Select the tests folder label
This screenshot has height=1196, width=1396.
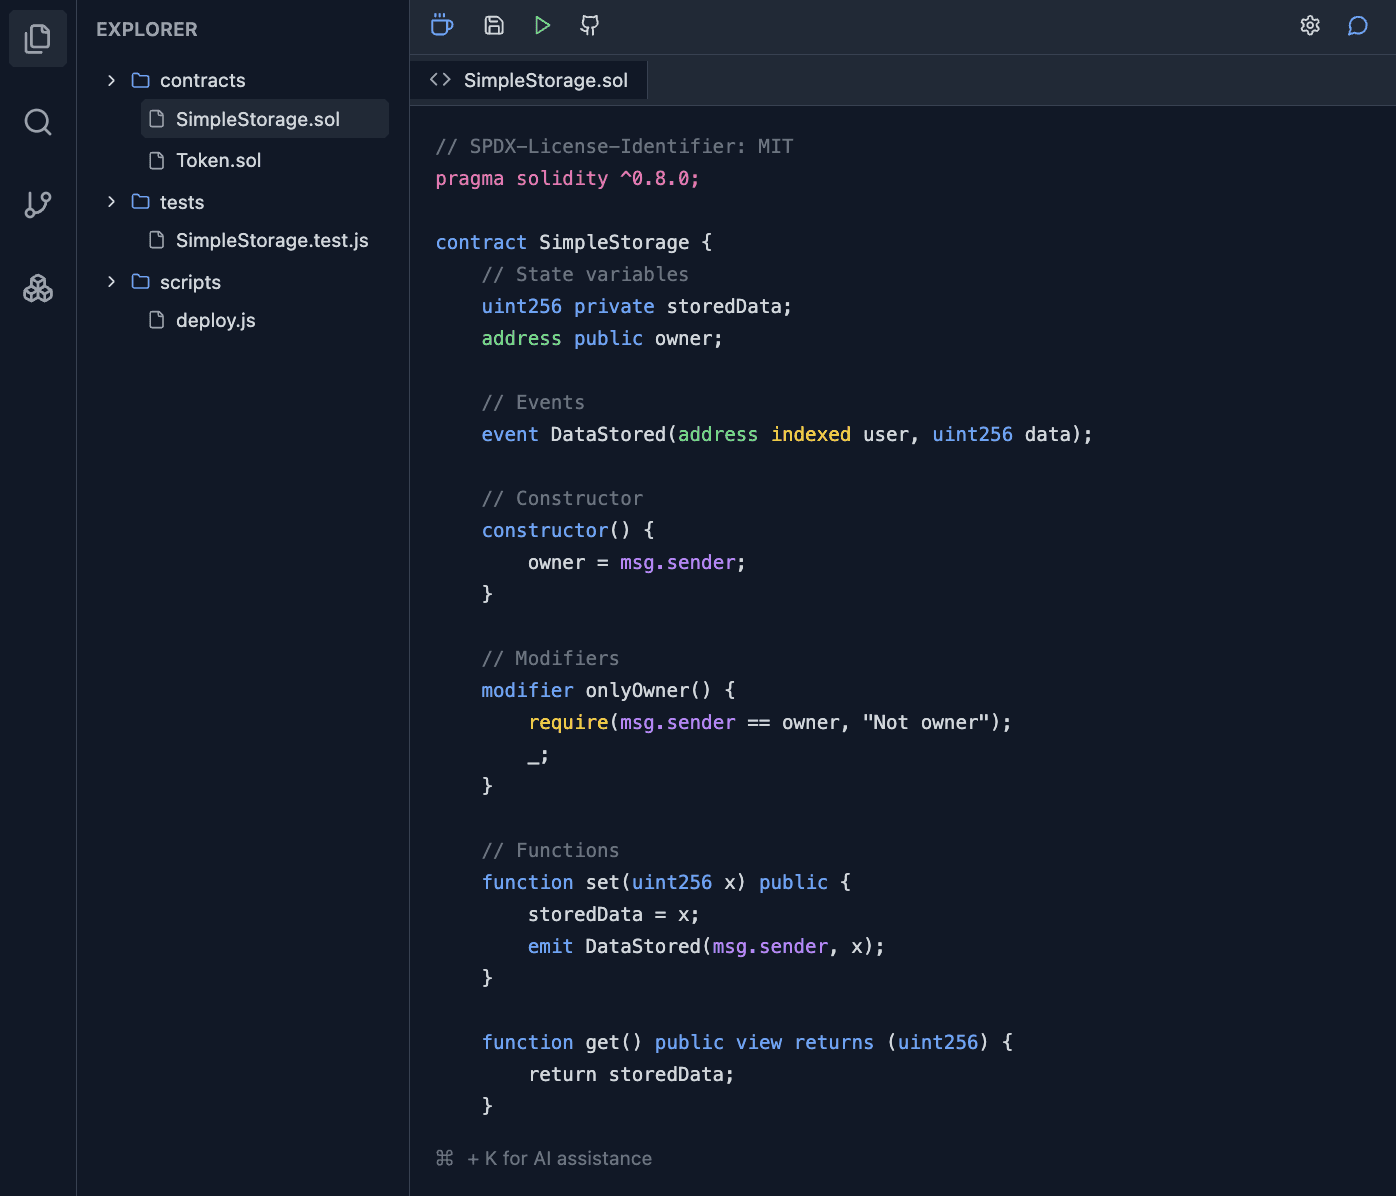(x=182, y=202)
